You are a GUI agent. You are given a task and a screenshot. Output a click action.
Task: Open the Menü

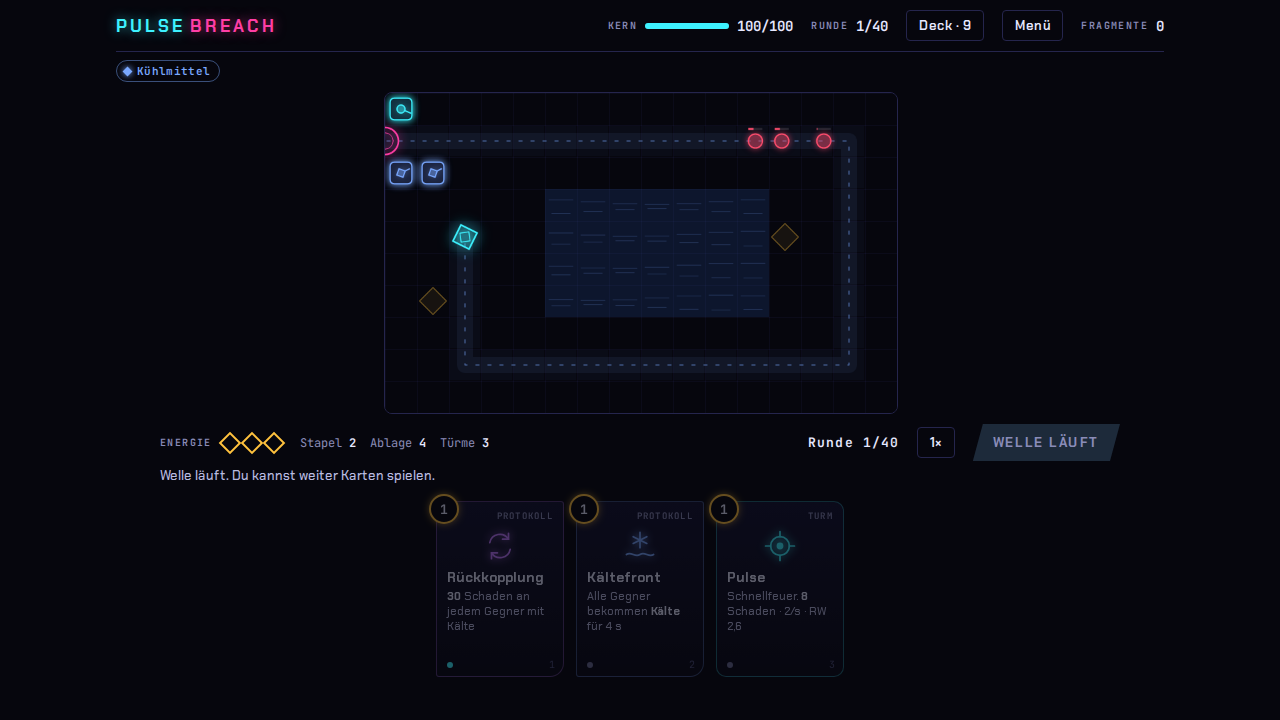pos(1032,26)
